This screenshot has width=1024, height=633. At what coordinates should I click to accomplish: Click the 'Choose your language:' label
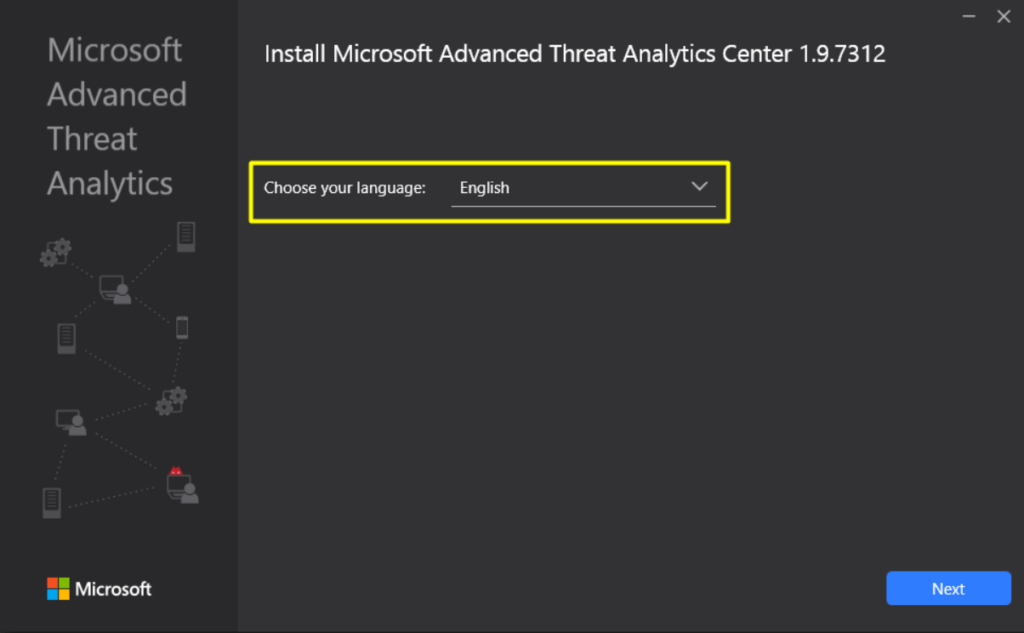tap(345, 188)
